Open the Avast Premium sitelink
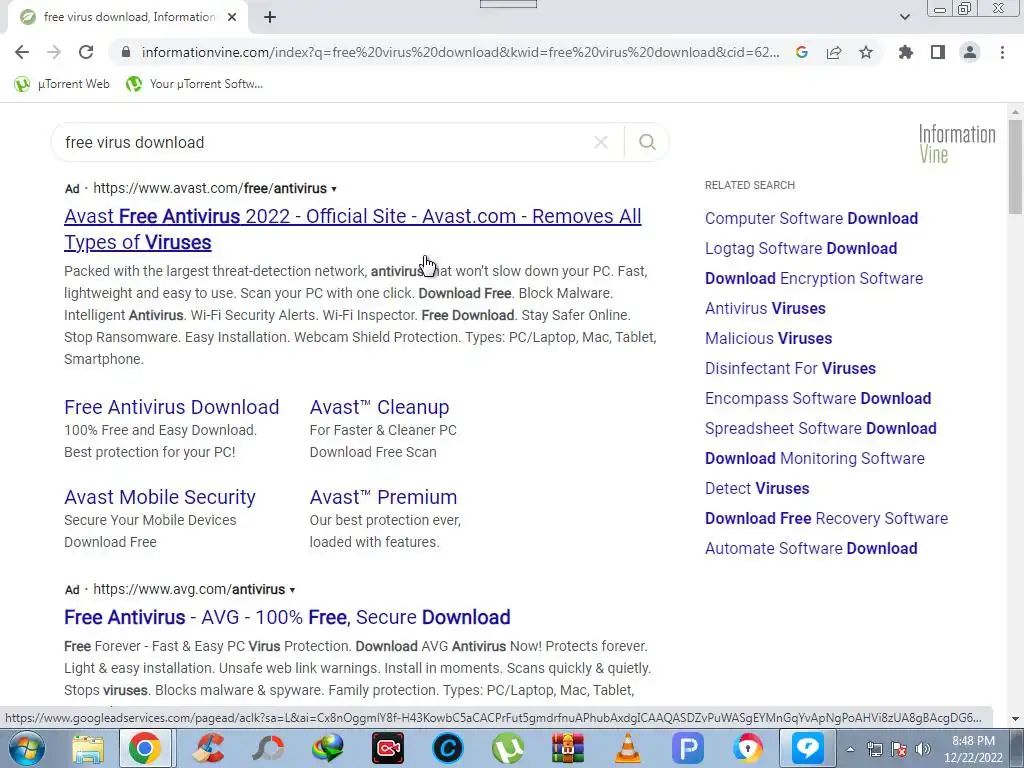Screen dimensions: 1024x768 (383, 497)
